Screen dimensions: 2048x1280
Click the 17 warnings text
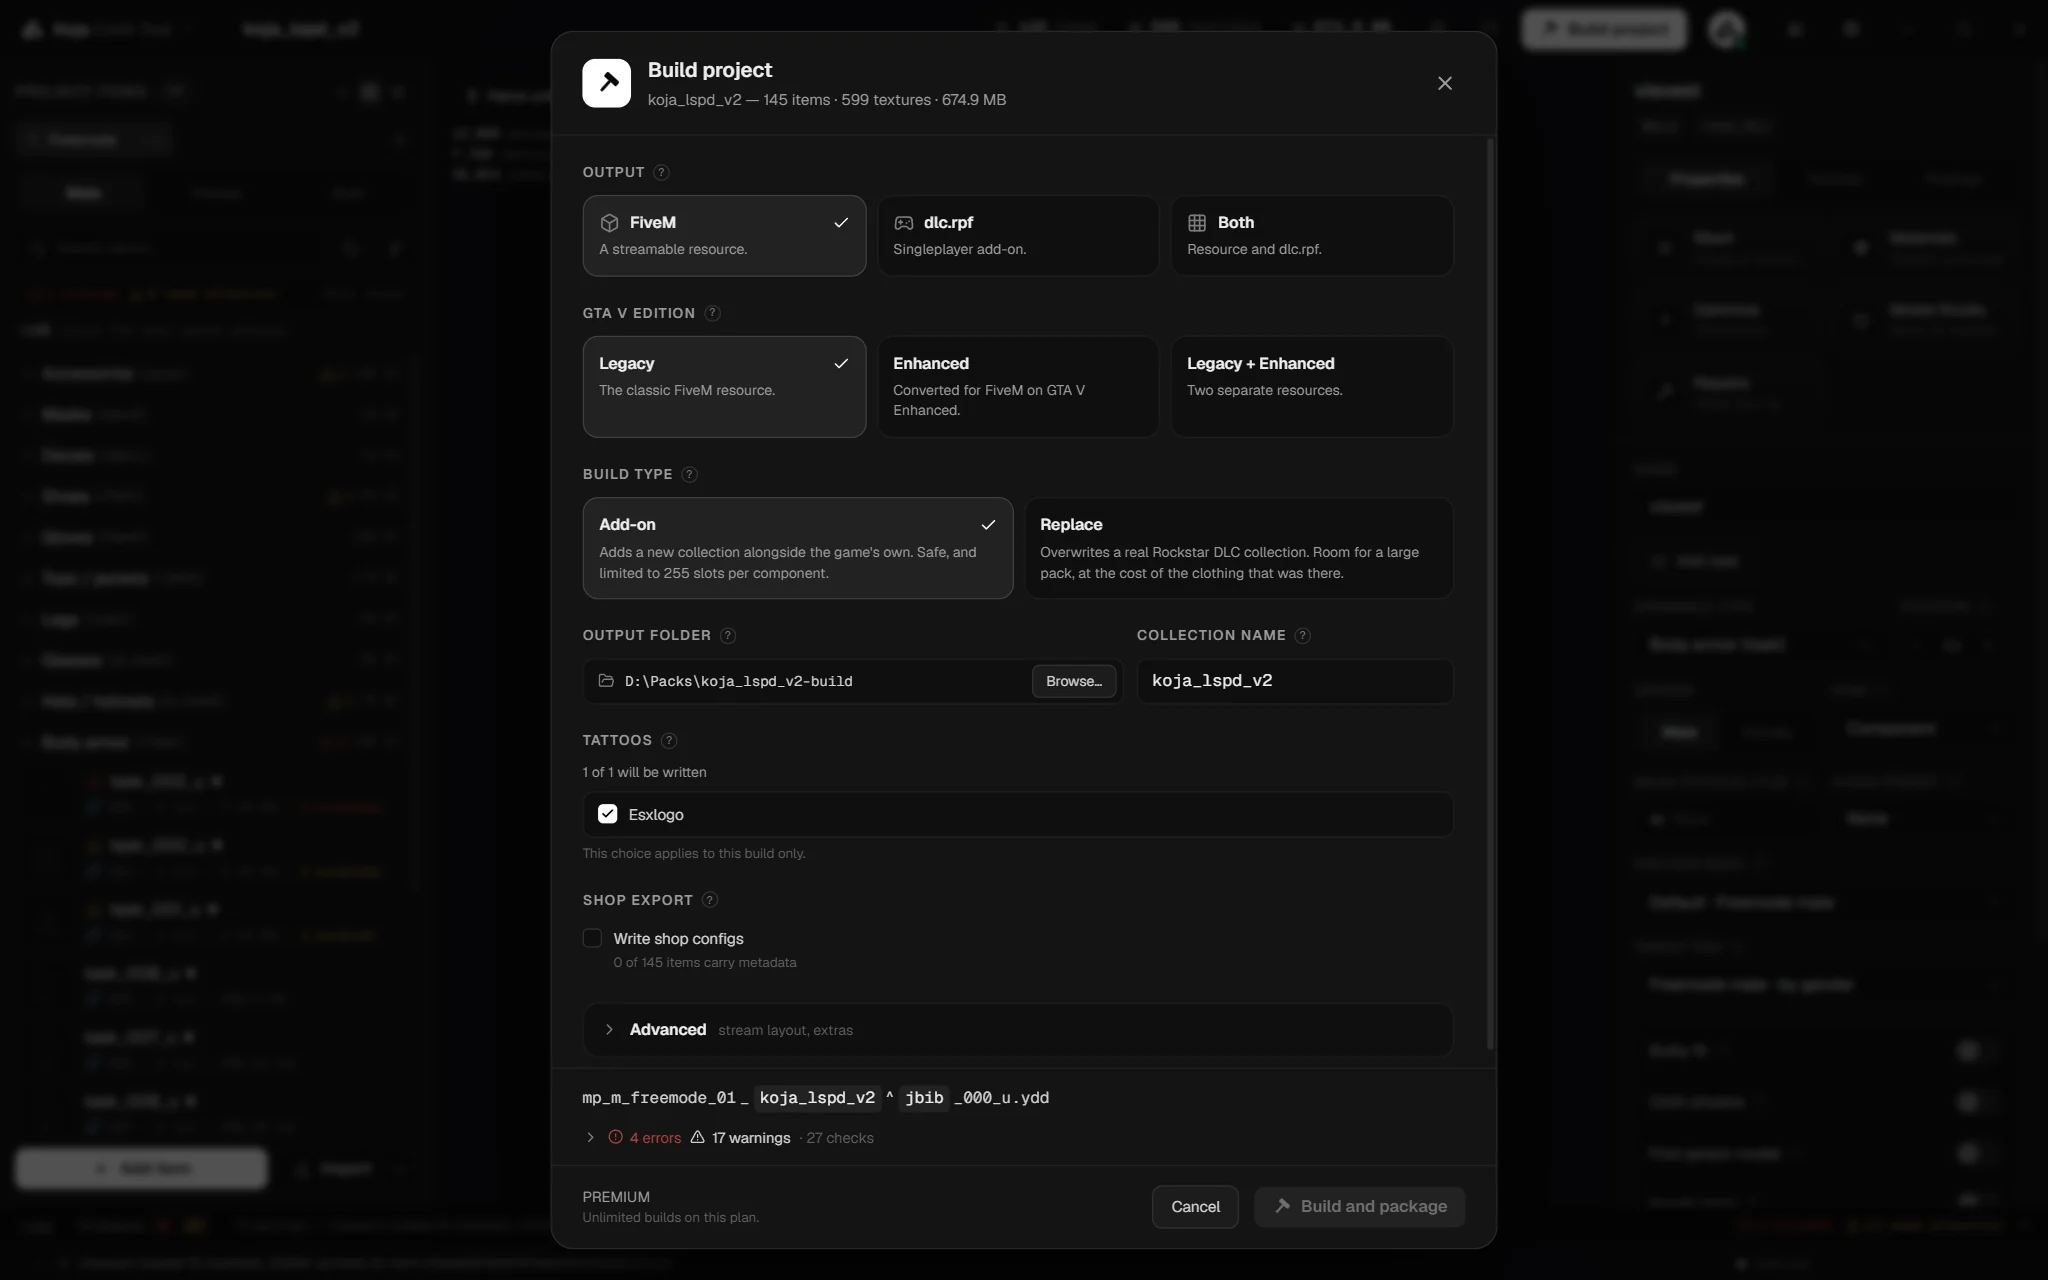[751, 1138]
